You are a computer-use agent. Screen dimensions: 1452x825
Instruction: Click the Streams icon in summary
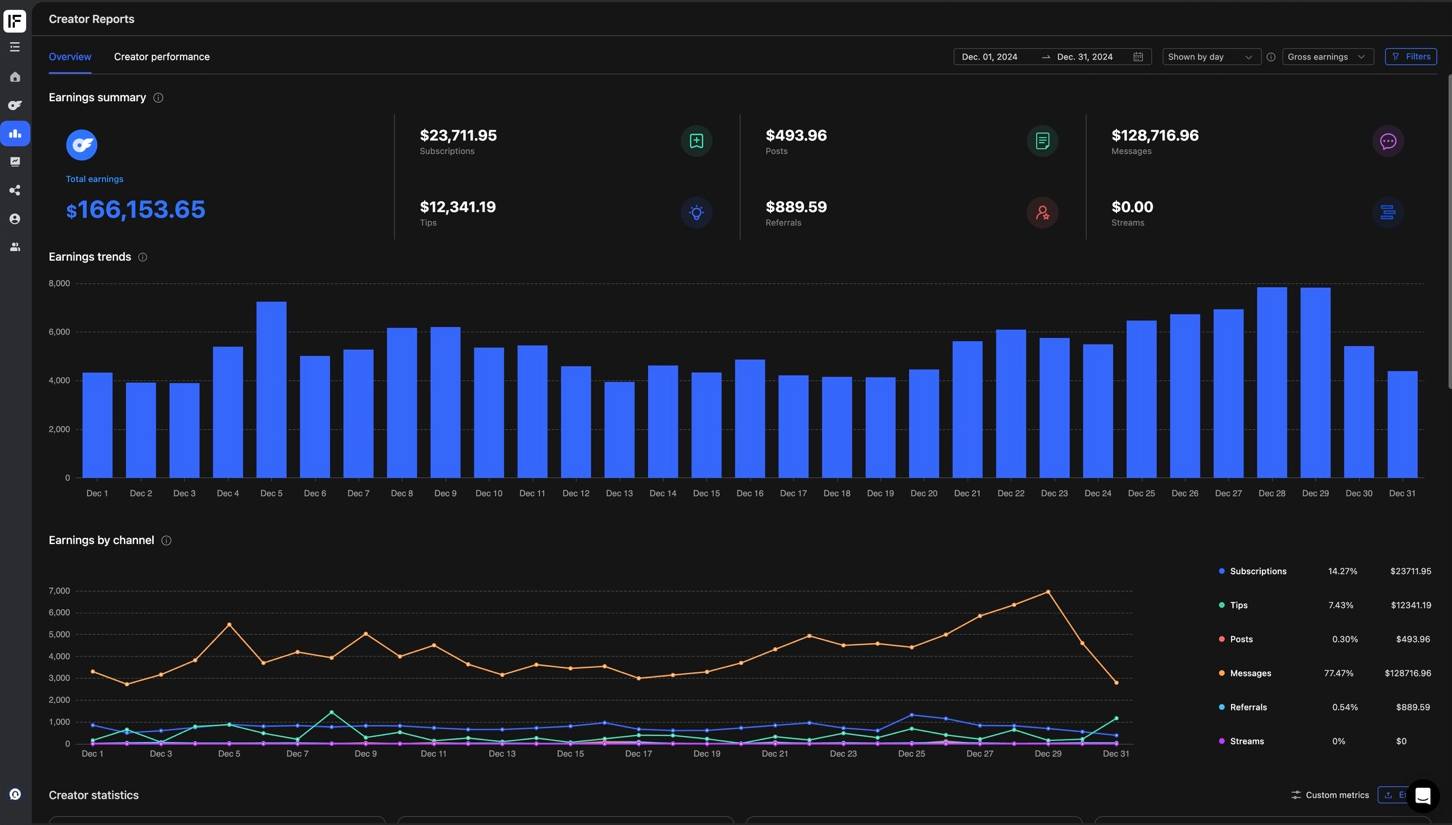[1388, 213]
